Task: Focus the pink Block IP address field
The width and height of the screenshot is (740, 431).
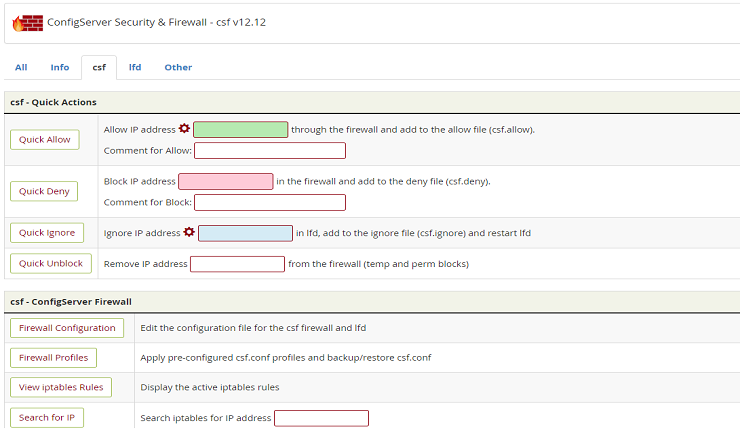Action: 225,181
